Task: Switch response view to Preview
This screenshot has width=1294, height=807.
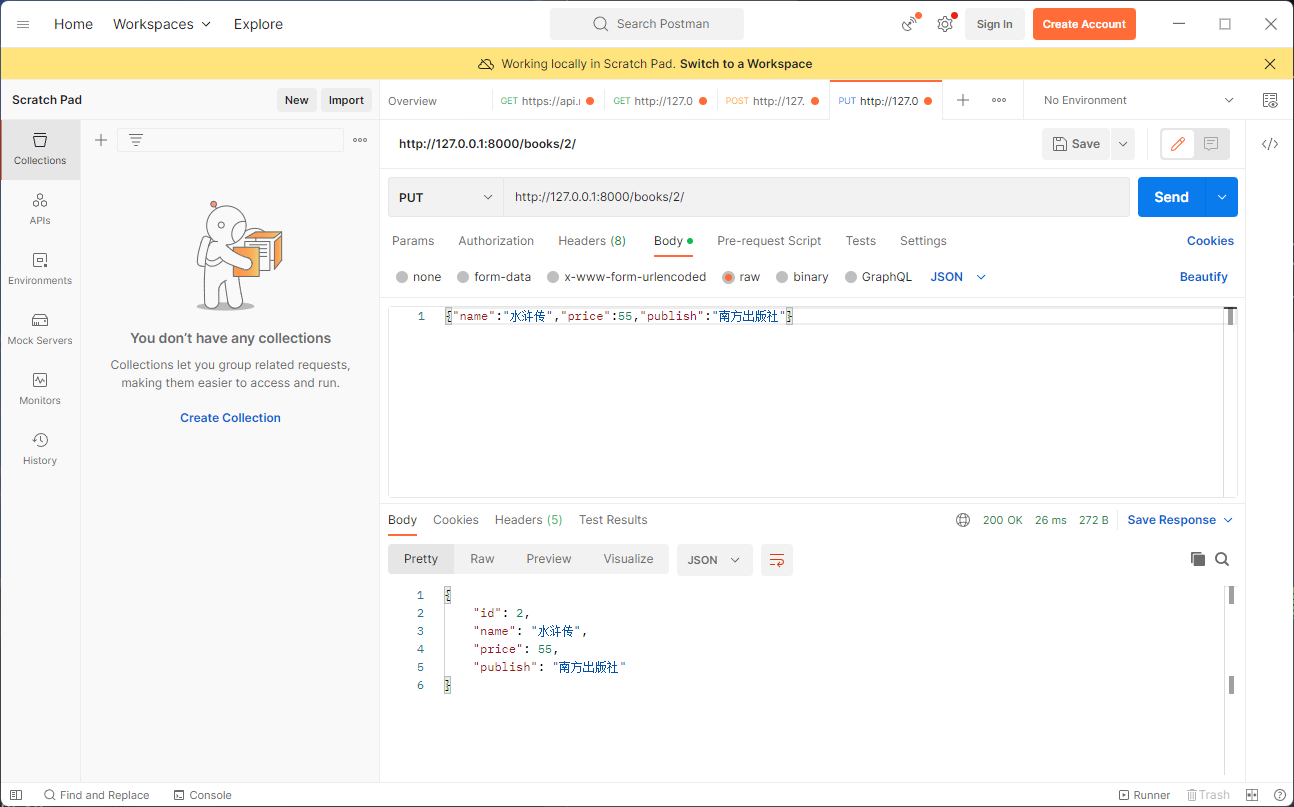Action: [549, 559]
